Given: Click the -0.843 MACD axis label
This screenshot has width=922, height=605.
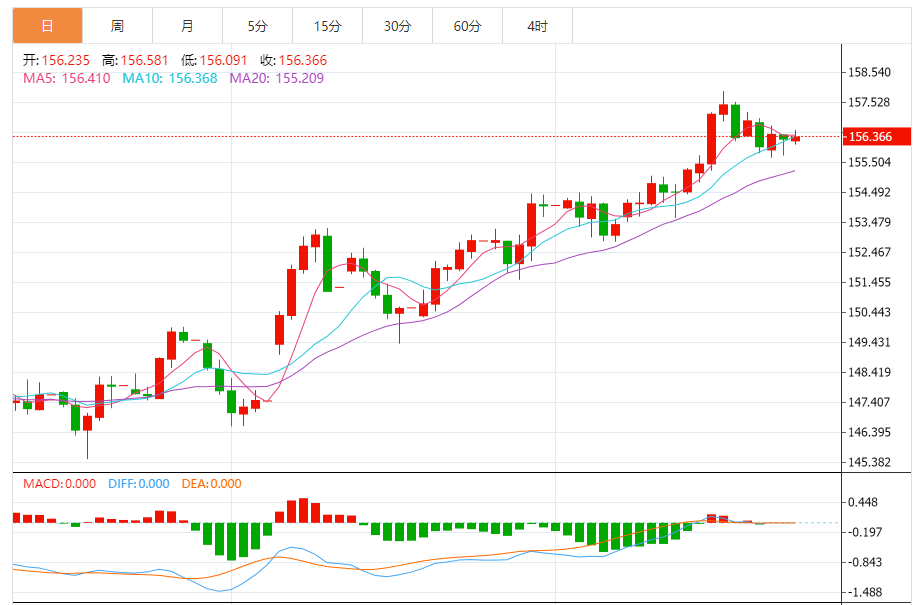Looking at the screenshot, I should point(865,562).
